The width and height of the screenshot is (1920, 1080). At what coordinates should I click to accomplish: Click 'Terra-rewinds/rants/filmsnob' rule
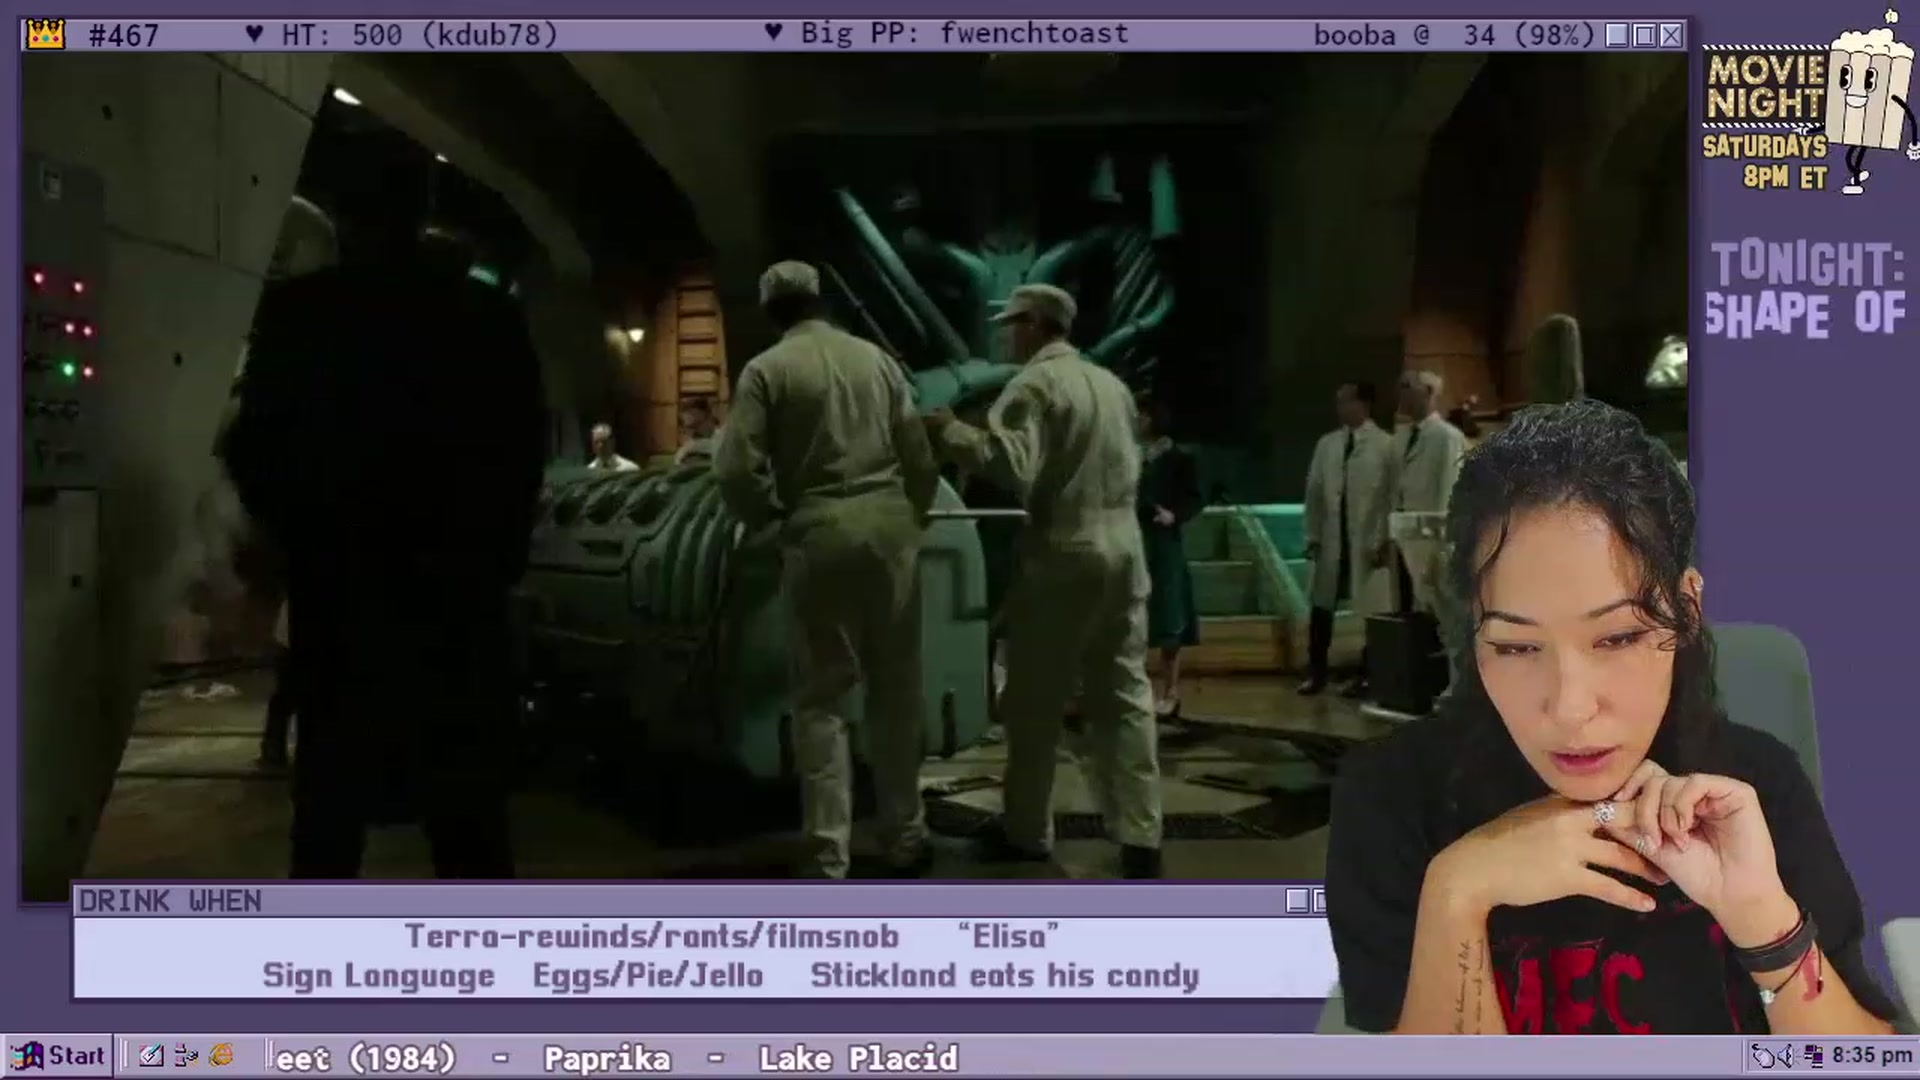(652, 936)
